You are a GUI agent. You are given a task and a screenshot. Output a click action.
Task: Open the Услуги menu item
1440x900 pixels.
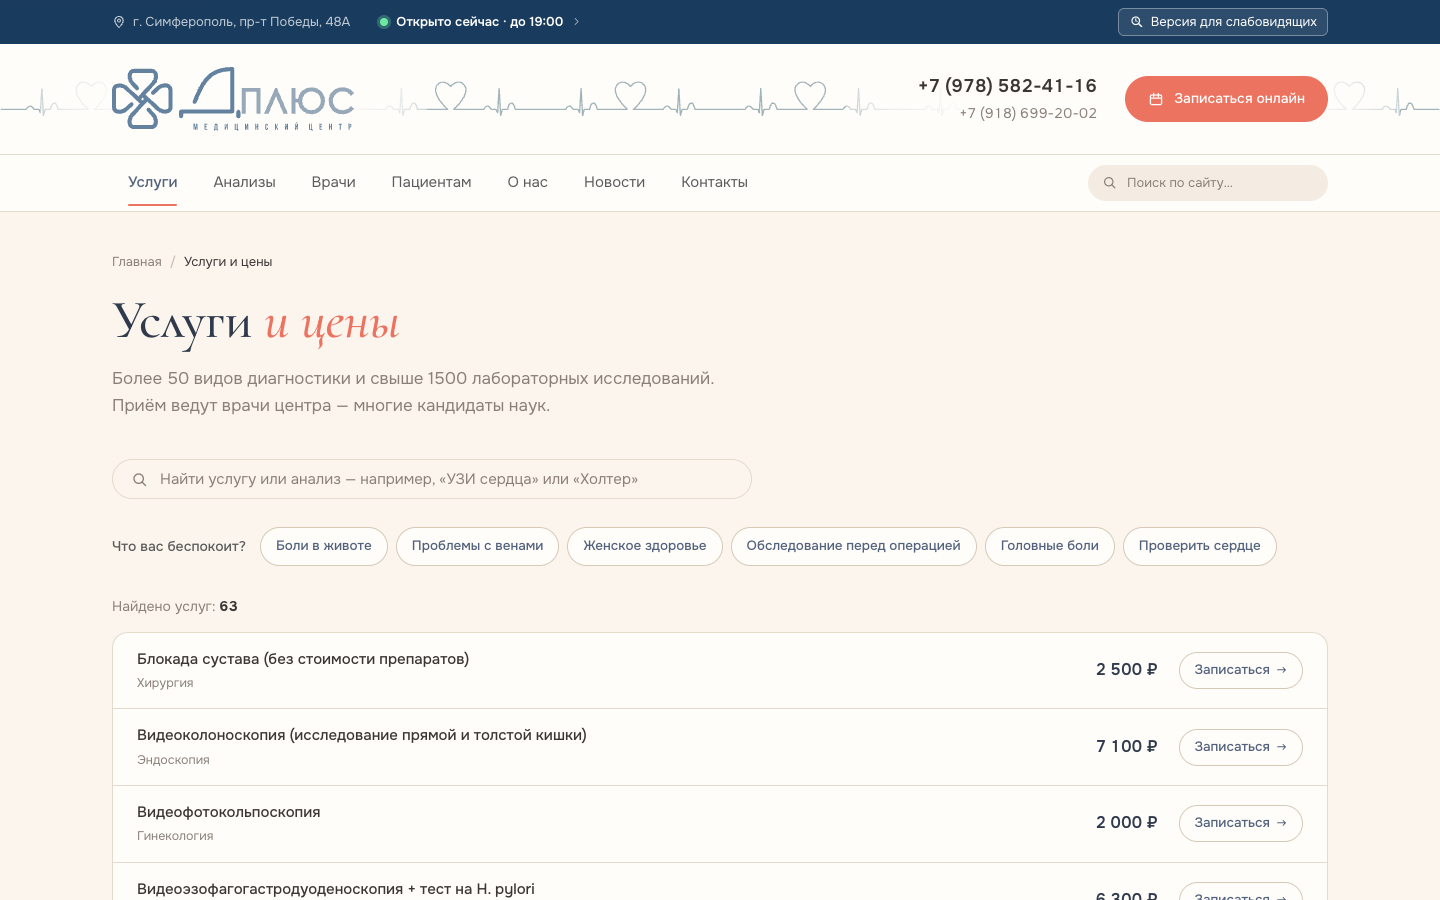point(152,182)
